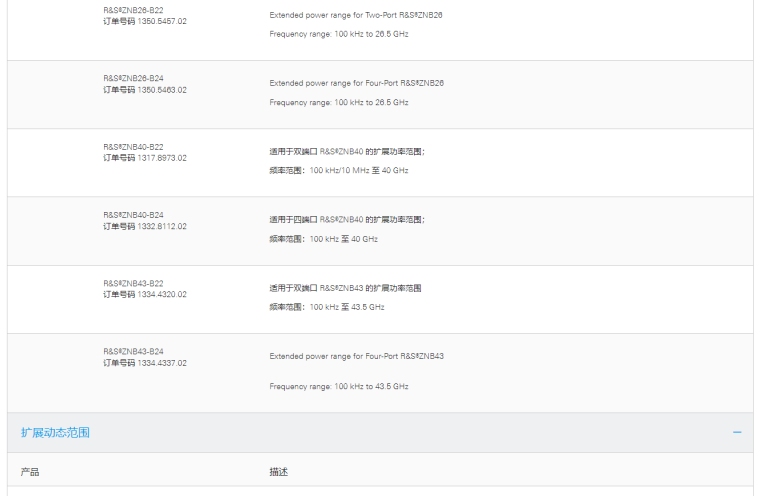Image resolution: width=760 pixels, height=496 pixels.
Task: Open the R&S®ZNB43-B24 product entry
Action: coord(133,351)
